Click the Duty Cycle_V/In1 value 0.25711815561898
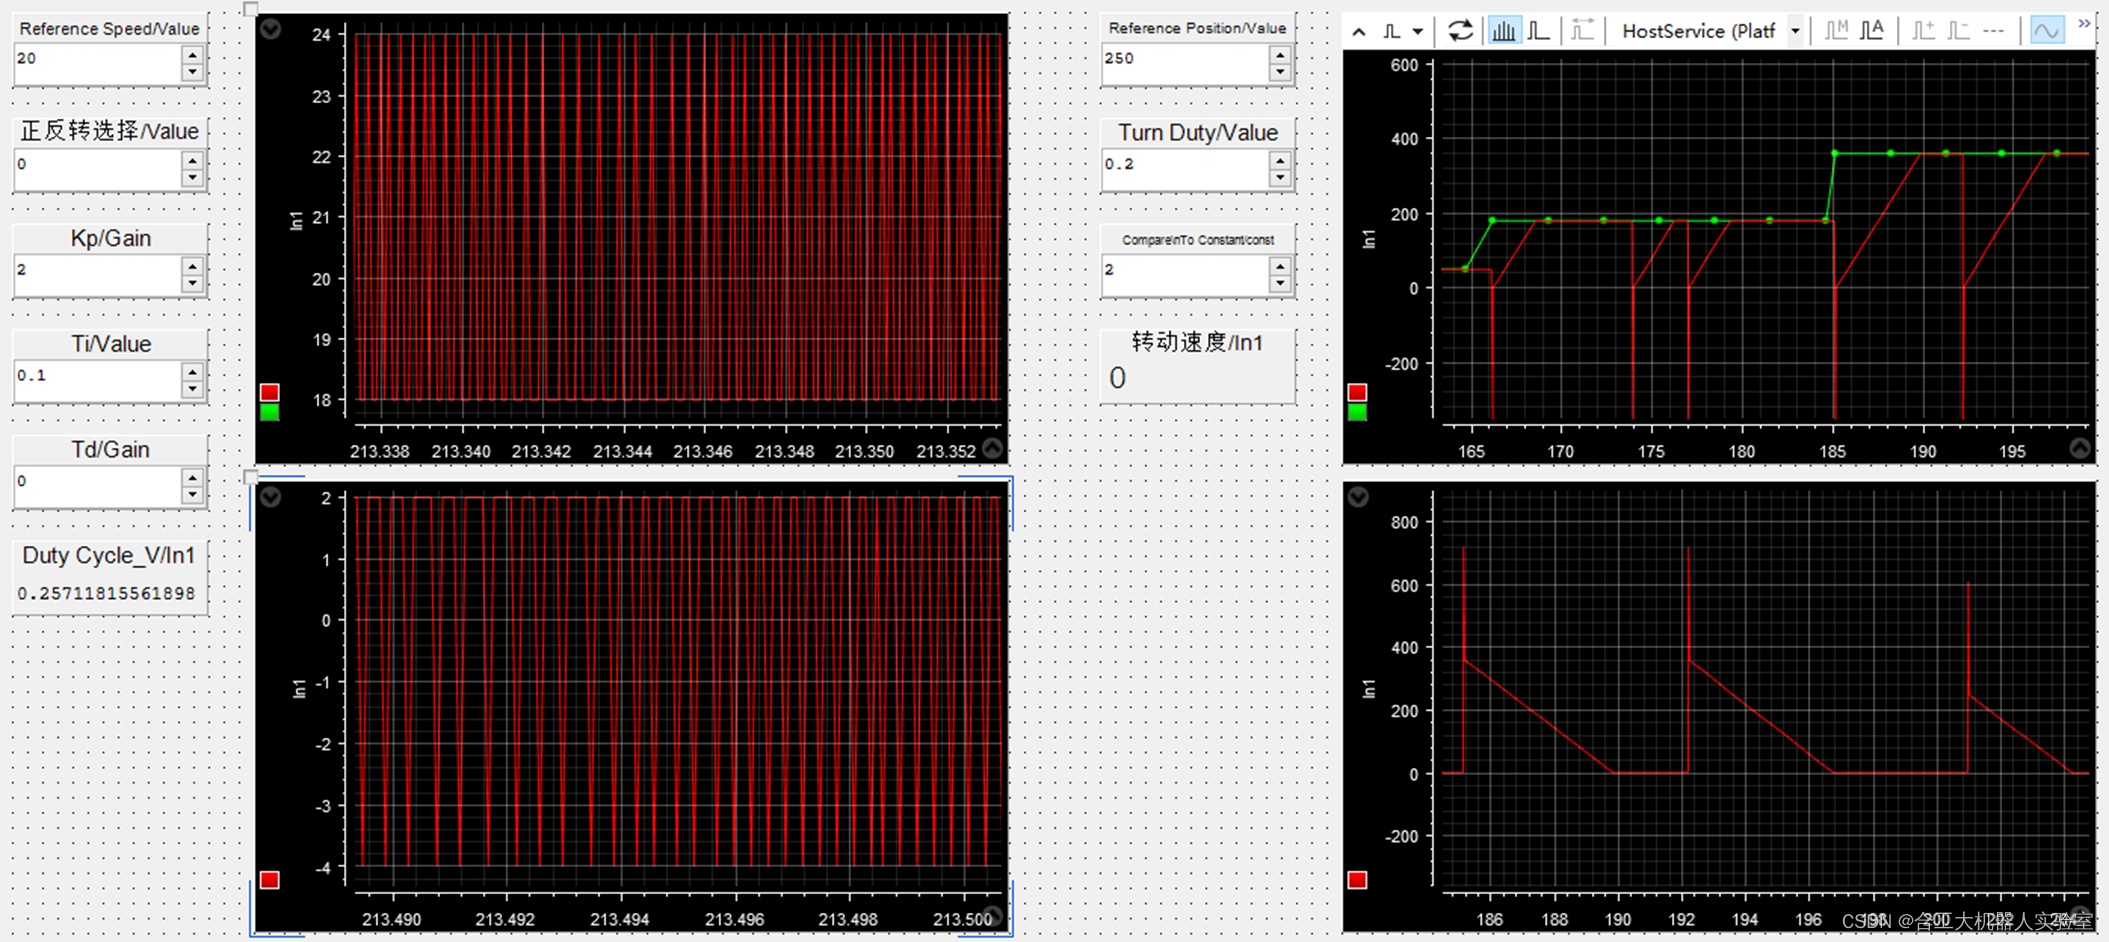The height and width of the screenshot is (942, 2109). (106, 594)
